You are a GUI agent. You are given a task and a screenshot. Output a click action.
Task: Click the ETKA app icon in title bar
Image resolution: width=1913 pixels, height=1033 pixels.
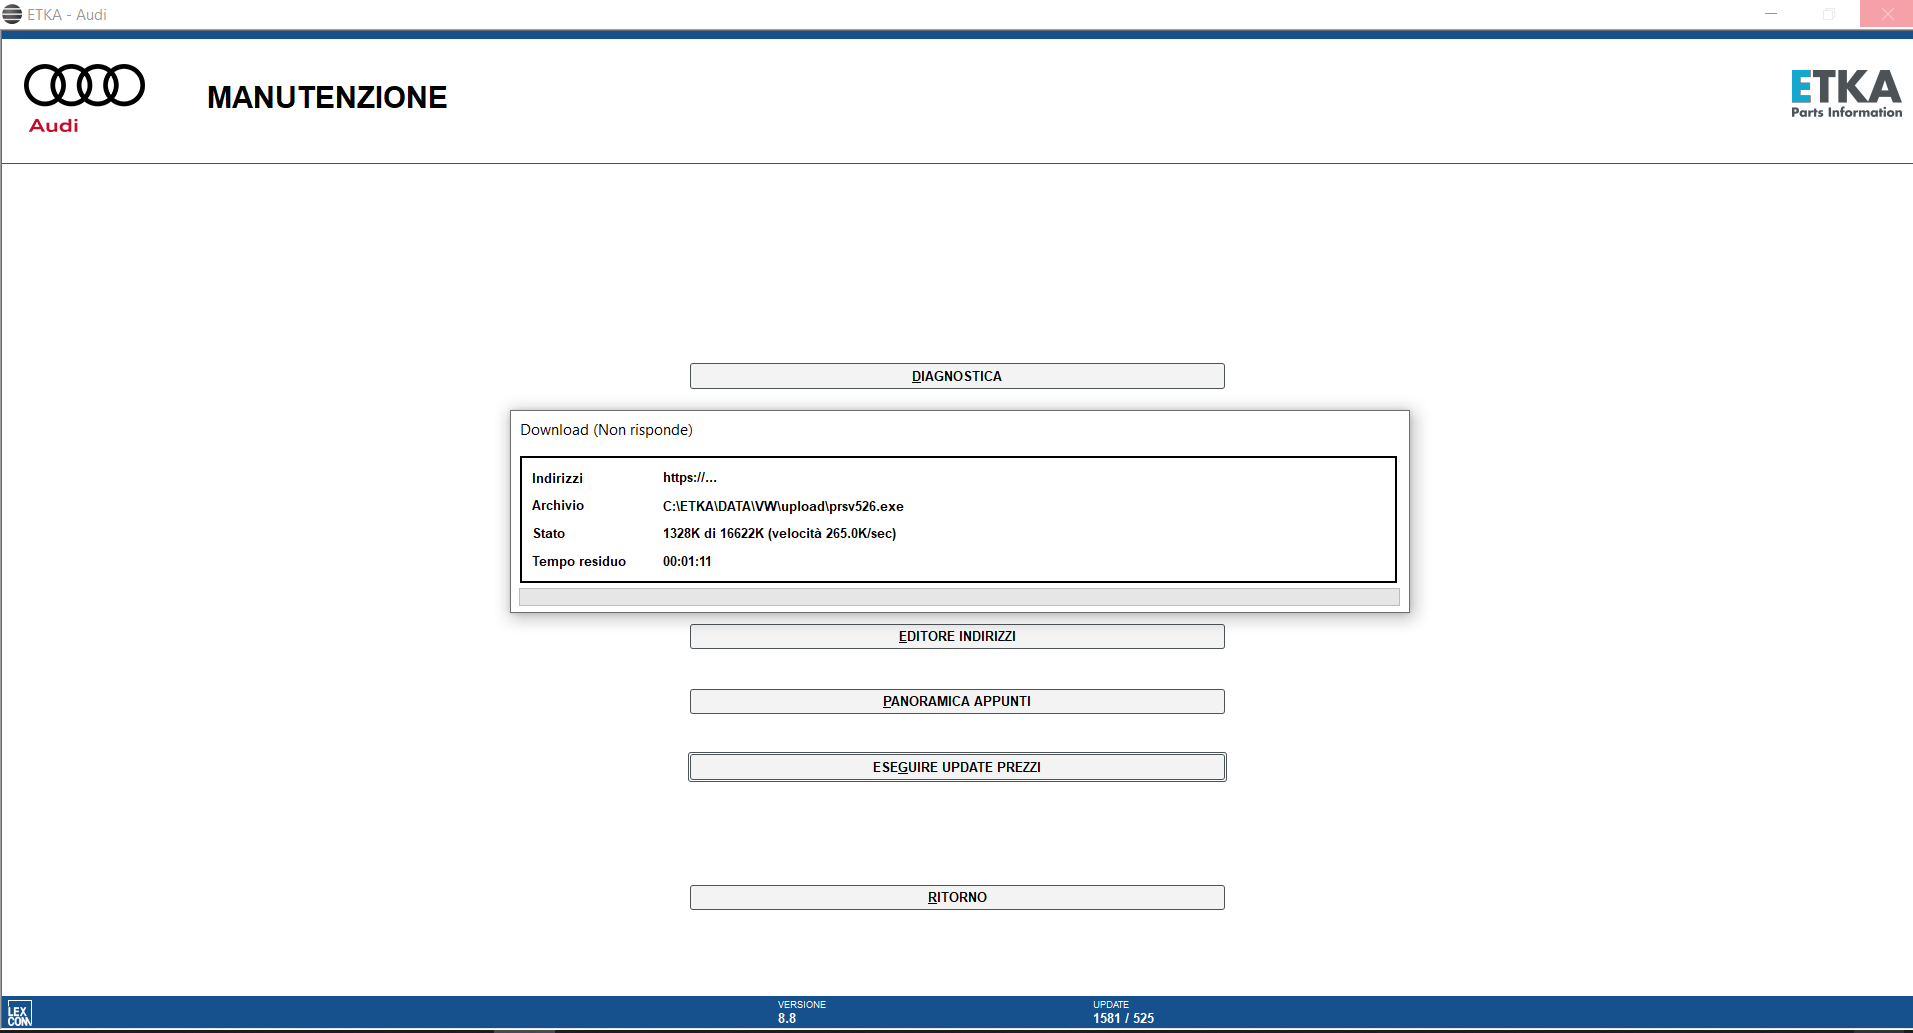tap(12, 14)
